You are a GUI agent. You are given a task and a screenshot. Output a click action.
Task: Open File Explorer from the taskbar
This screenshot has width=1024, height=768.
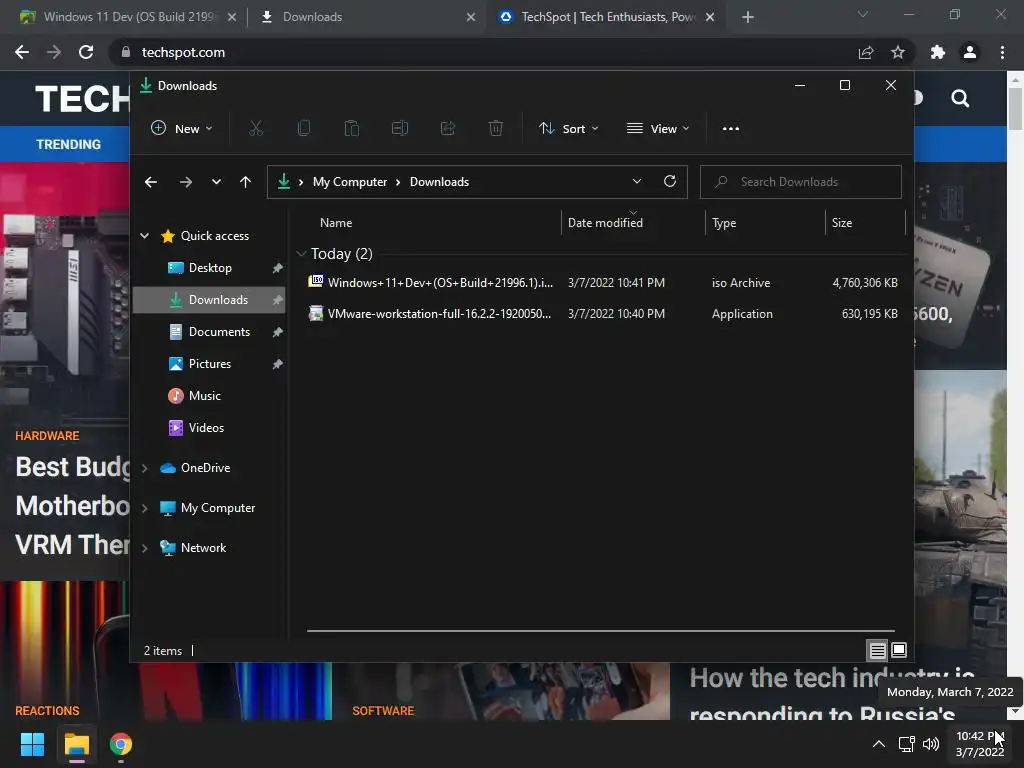[x=76, y=744]
